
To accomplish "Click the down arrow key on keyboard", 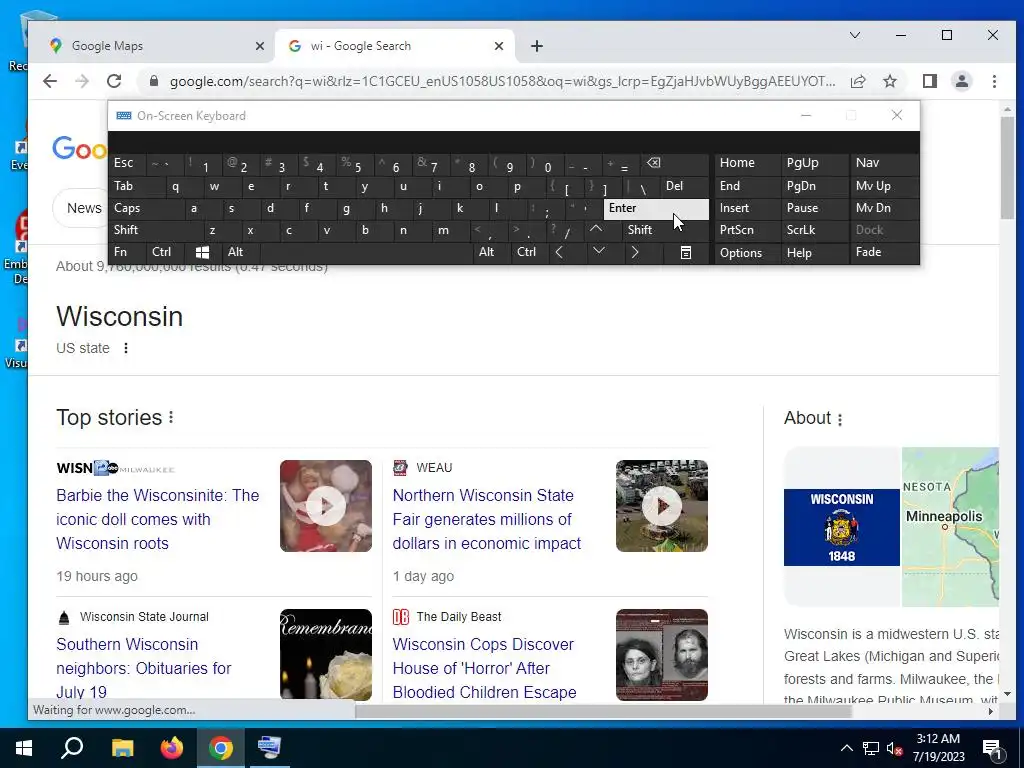I will [x=598, y=251].
